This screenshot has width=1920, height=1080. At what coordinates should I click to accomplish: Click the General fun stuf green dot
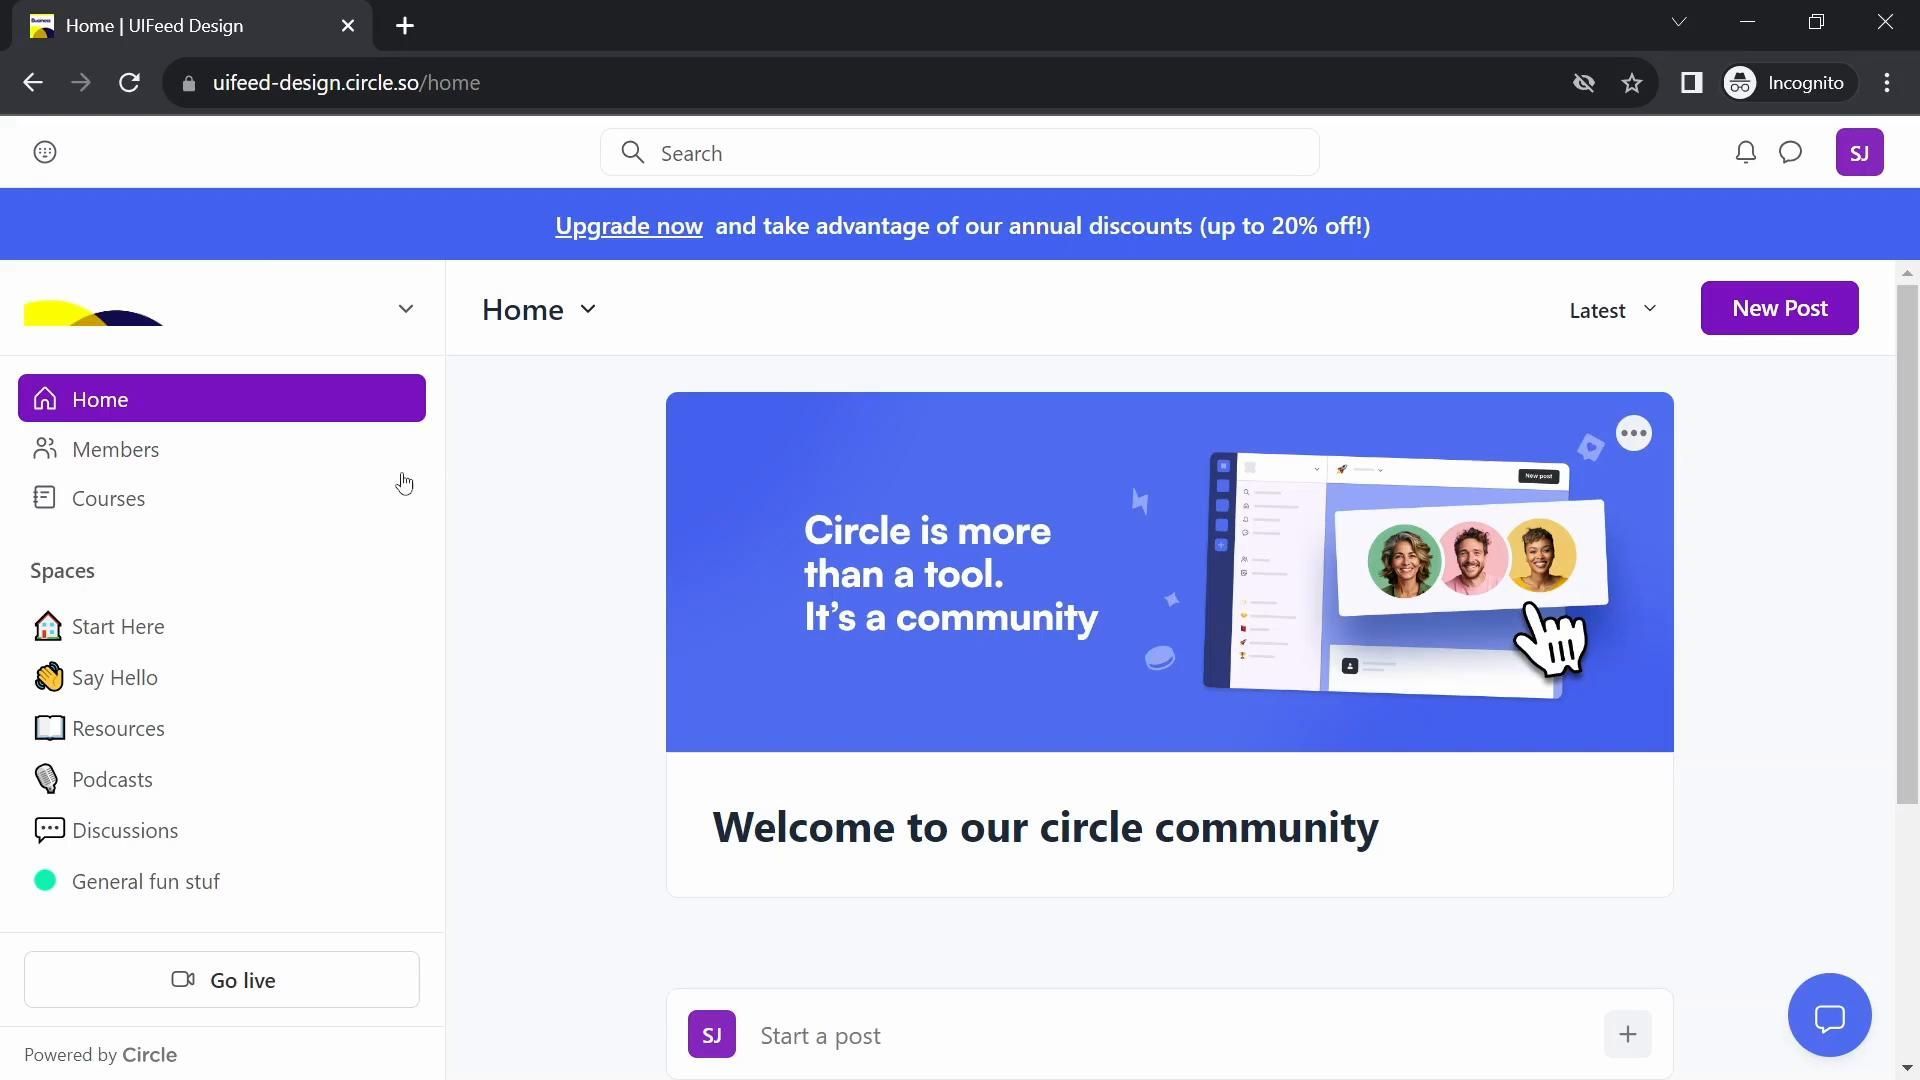pos(45,881)
